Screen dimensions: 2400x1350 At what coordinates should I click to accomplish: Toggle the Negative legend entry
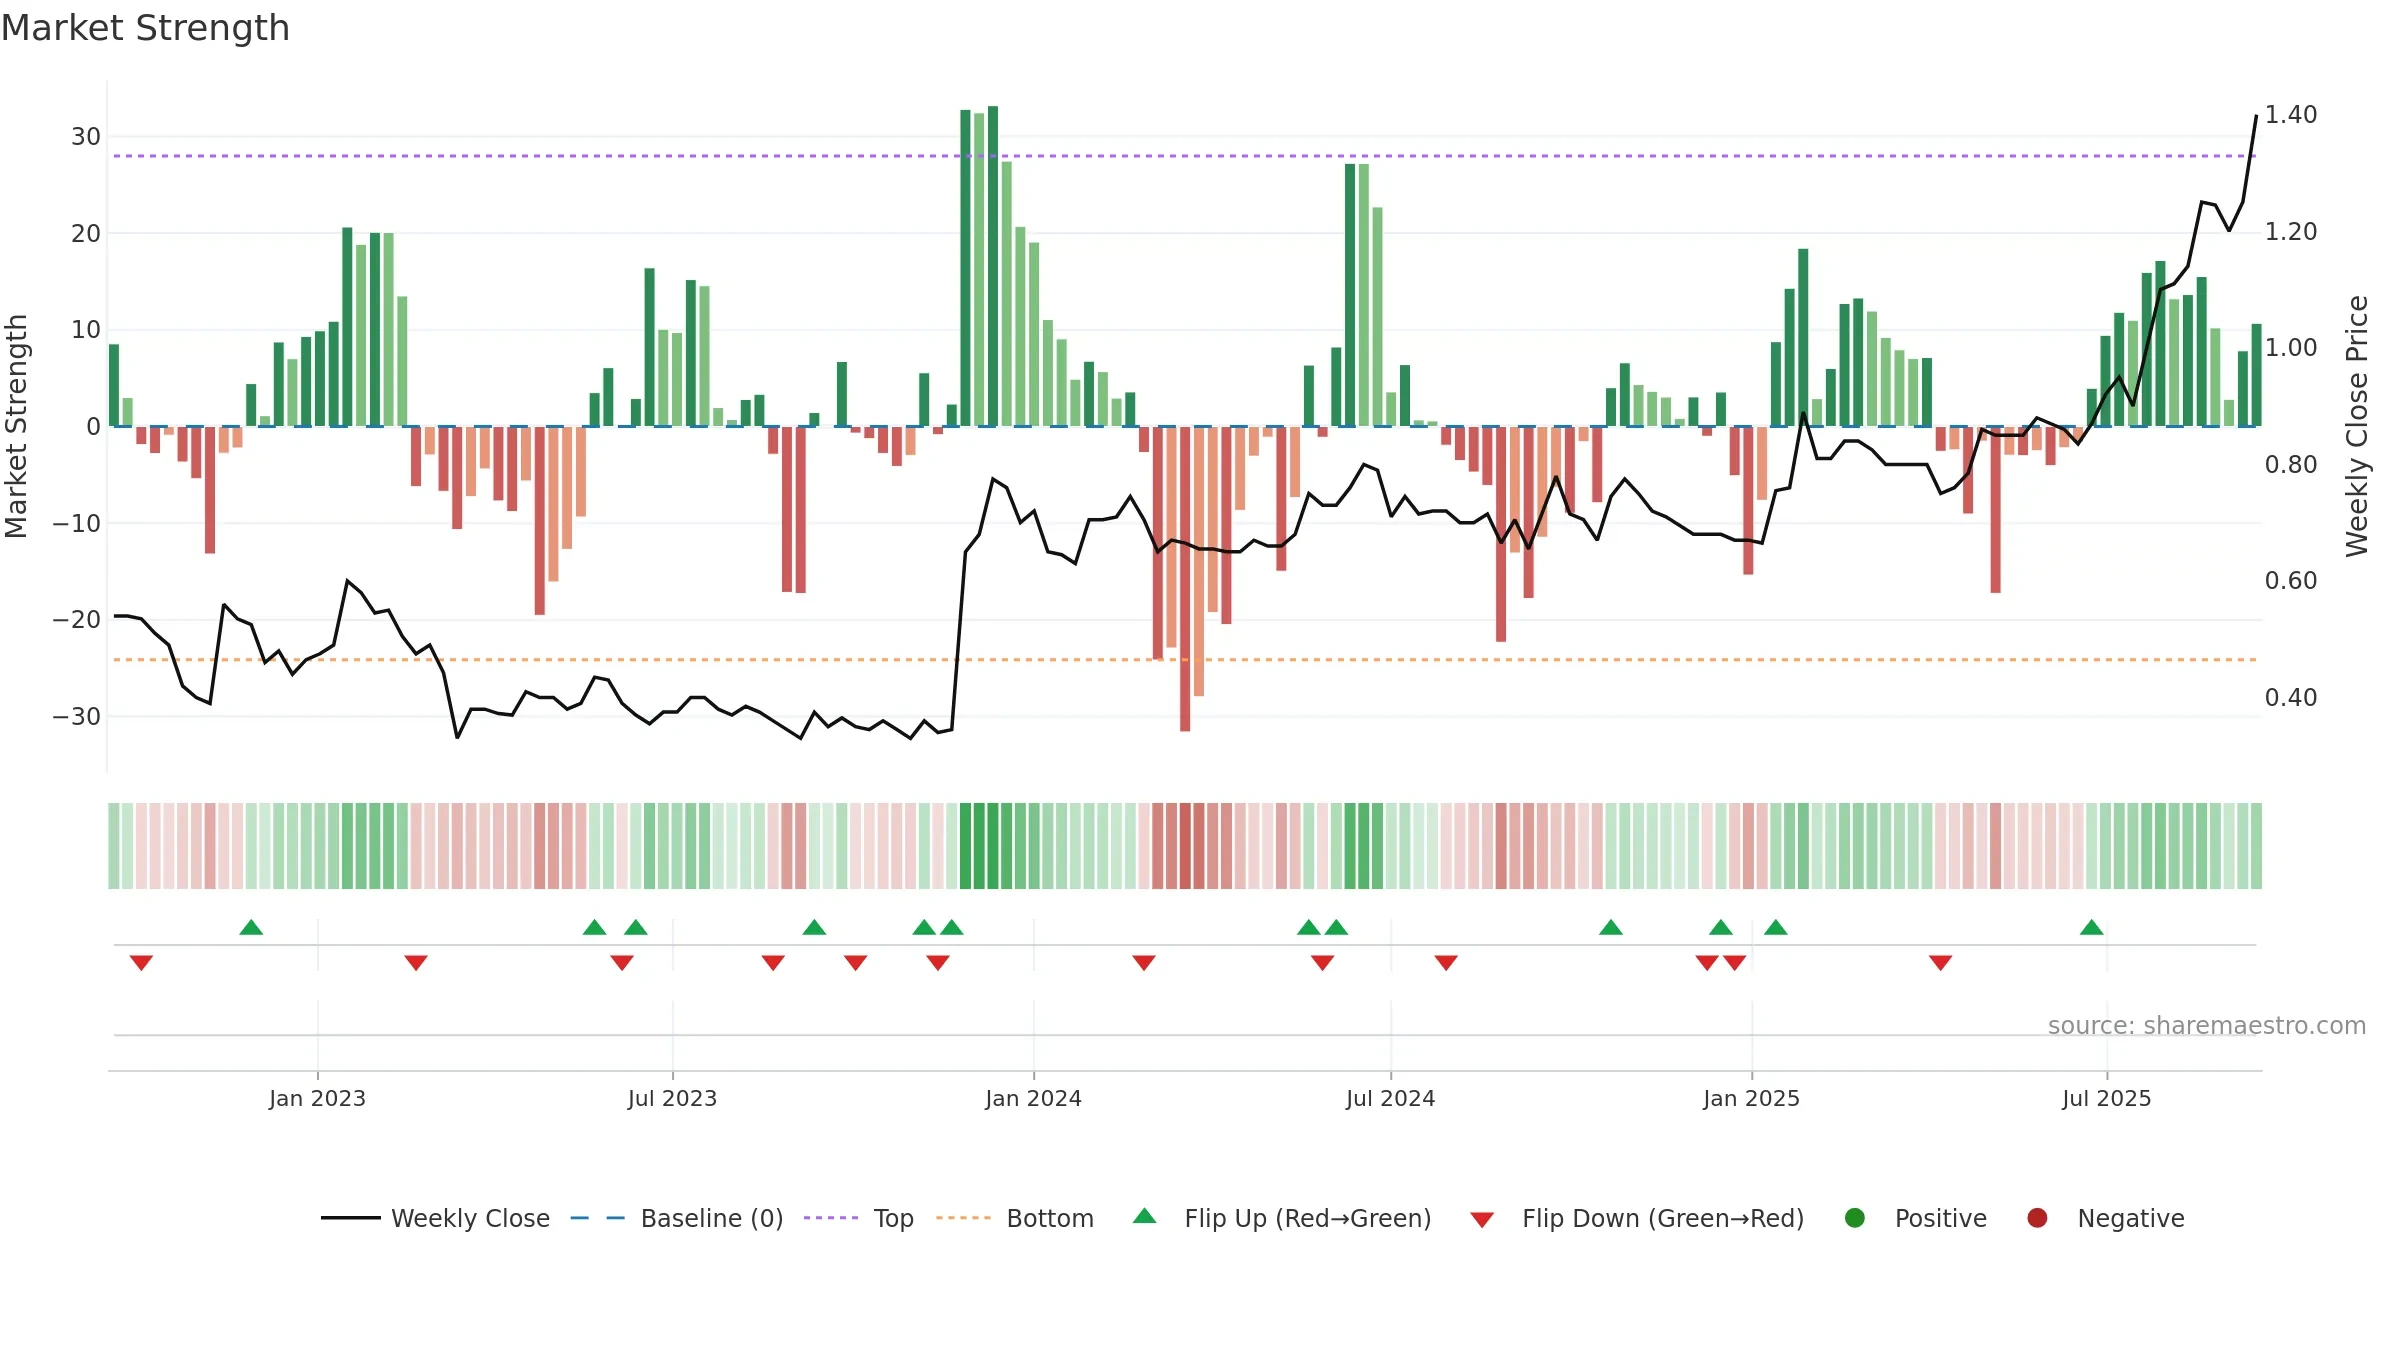pyautogui.click(x=2105, y=1218)
